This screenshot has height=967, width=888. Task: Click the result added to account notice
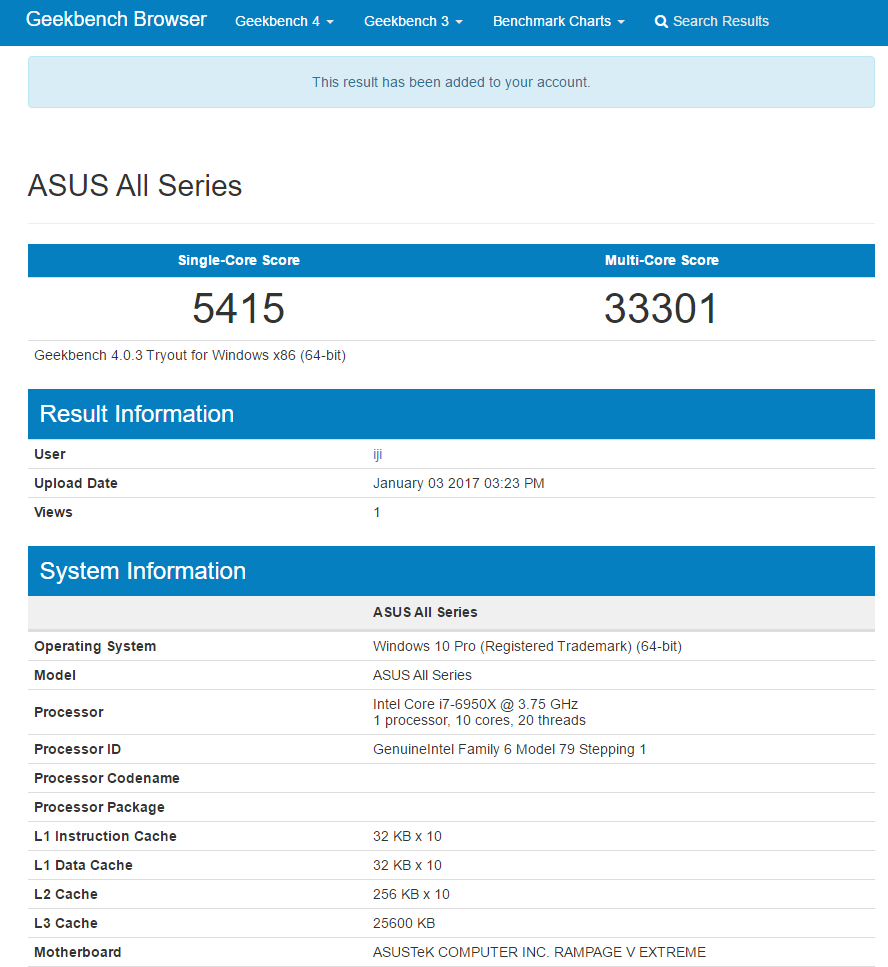451,82
